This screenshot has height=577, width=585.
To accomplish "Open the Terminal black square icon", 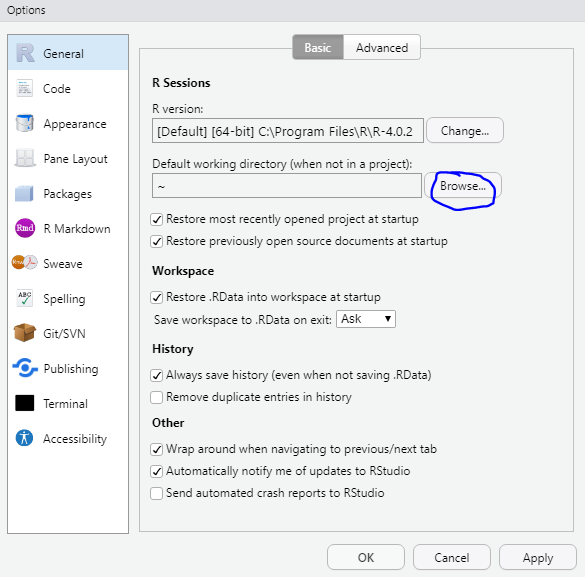I will coord(25,403).
